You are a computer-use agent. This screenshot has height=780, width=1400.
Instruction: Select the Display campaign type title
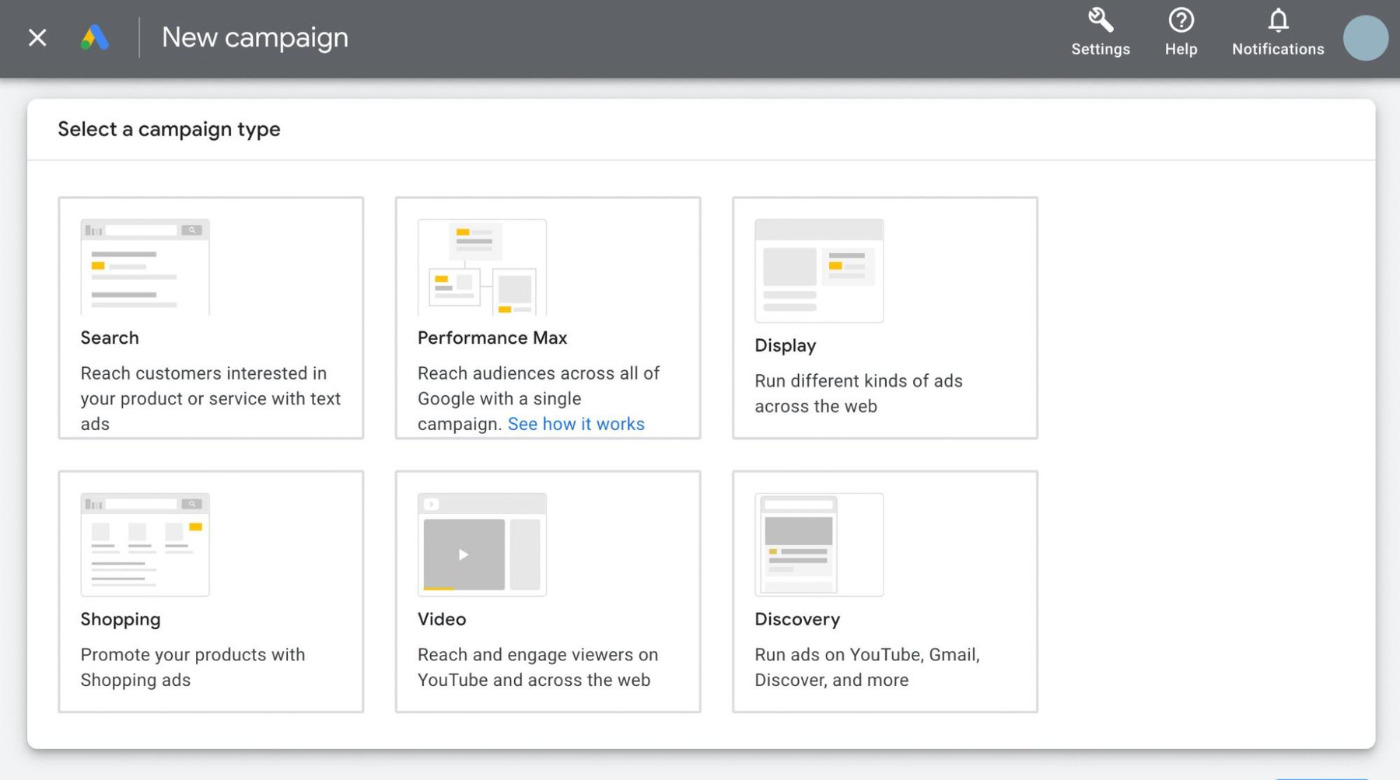(x=785, y=346)
